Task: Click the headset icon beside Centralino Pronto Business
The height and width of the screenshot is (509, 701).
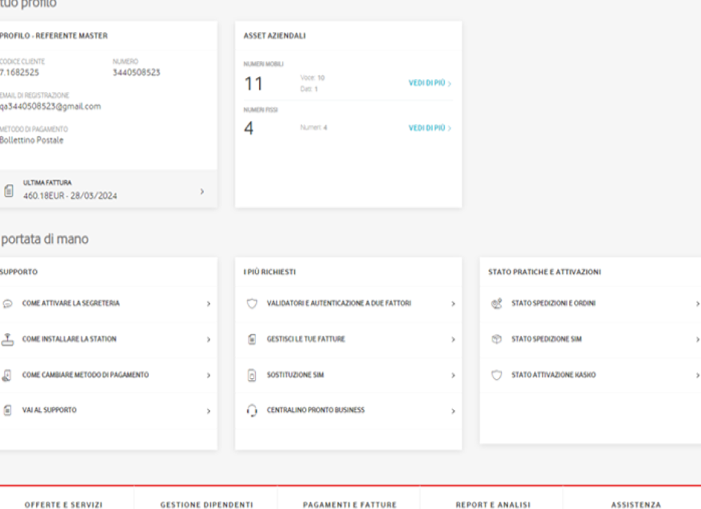Action: coord(252,410)
